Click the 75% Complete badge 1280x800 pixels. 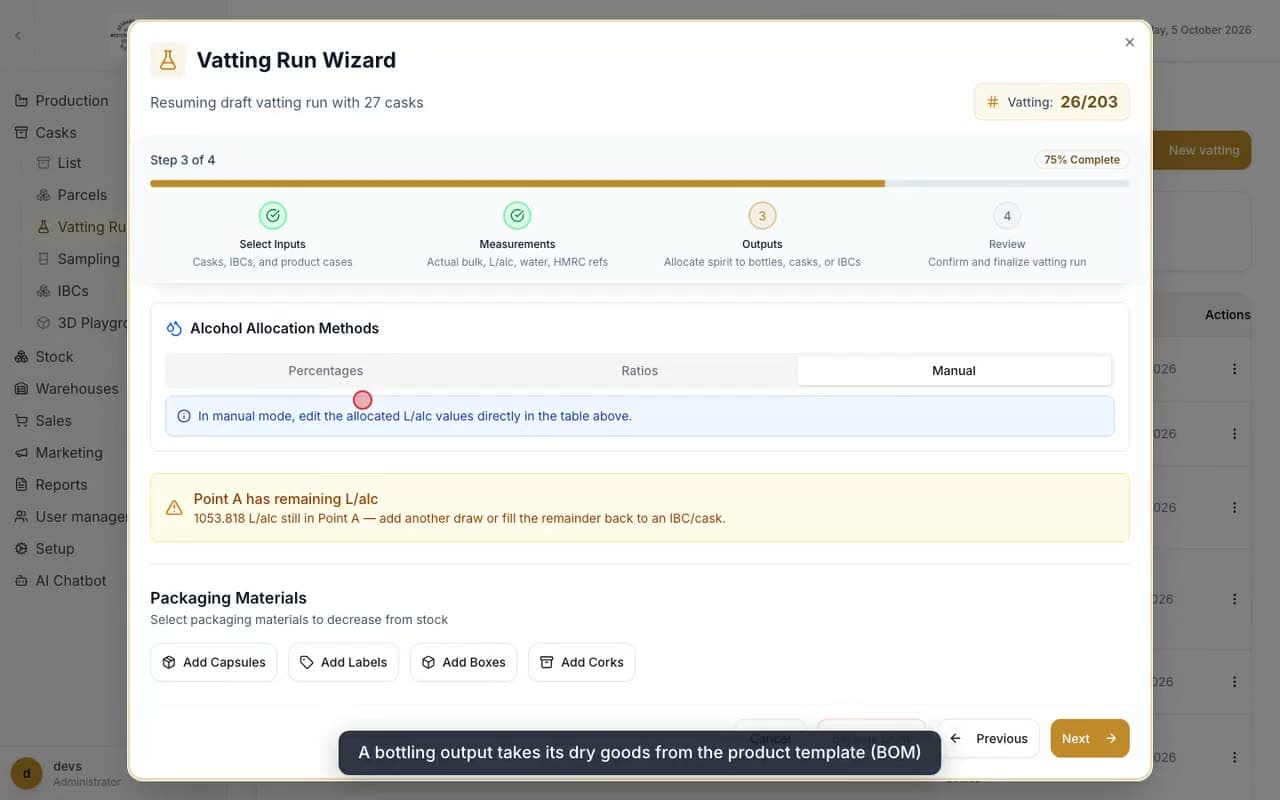click(1082, 160)
